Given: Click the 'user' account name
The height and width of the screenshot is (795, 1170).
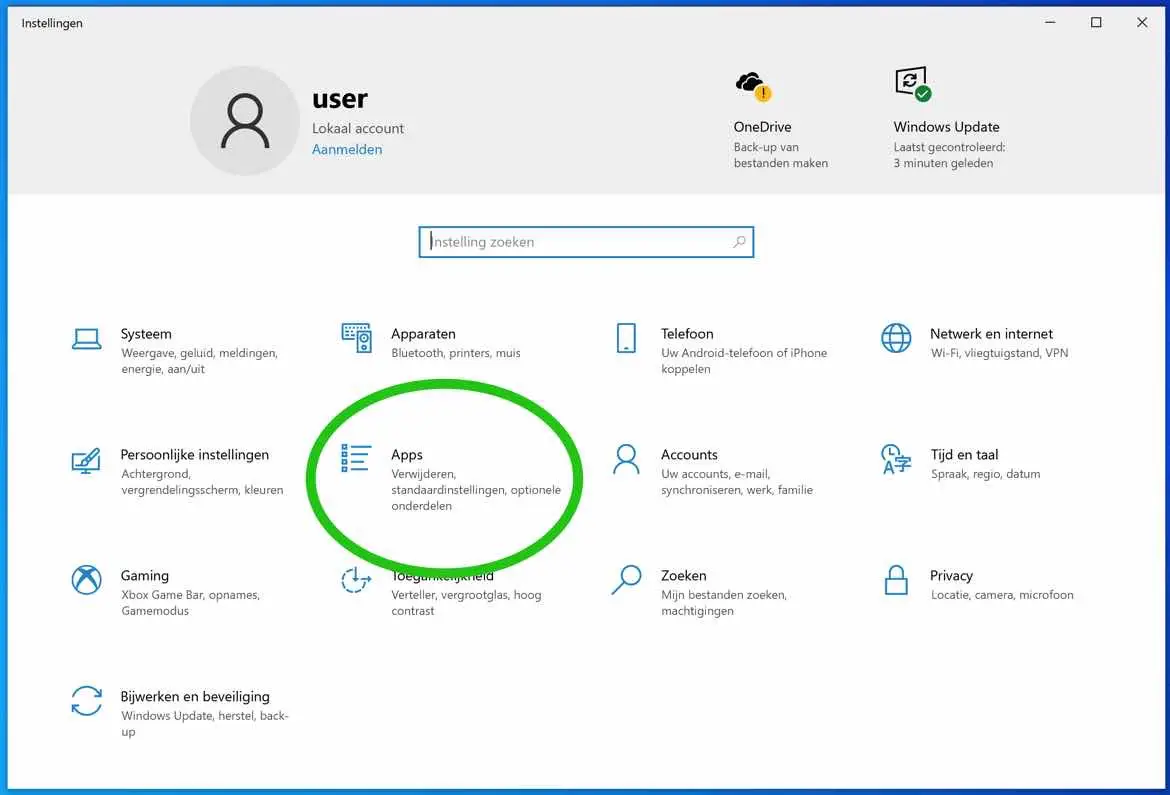Looking at the screenshot, I should (340, 99).
